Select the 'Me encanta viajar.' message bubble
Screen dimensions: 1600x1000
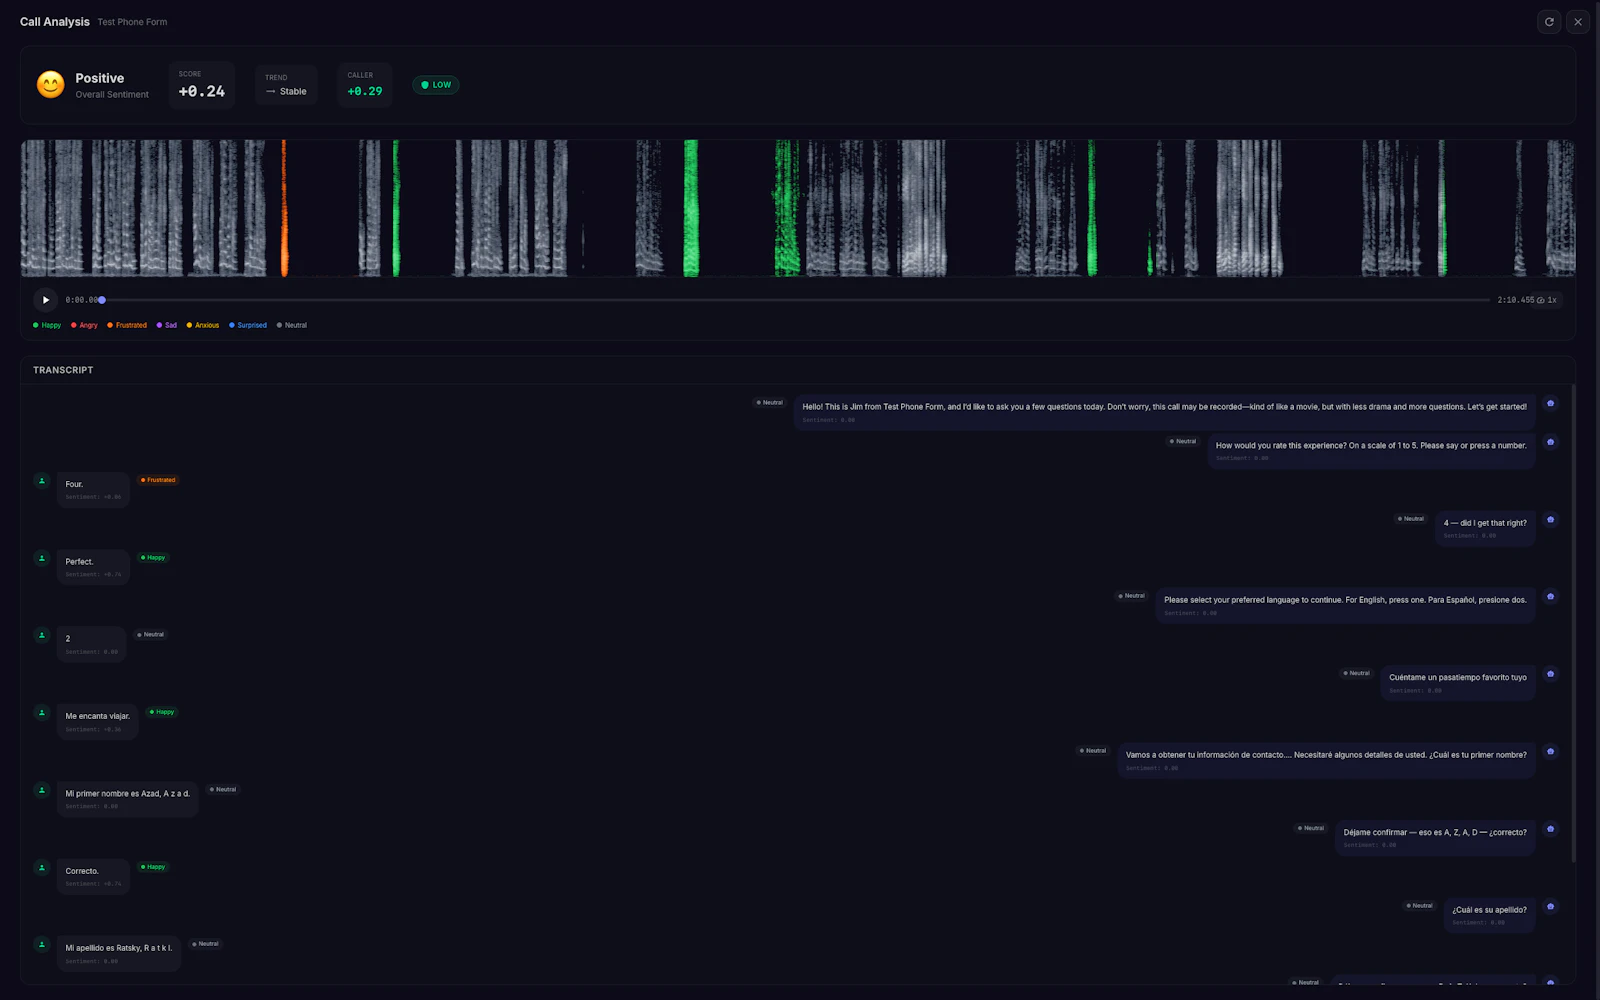coord(98,722)
